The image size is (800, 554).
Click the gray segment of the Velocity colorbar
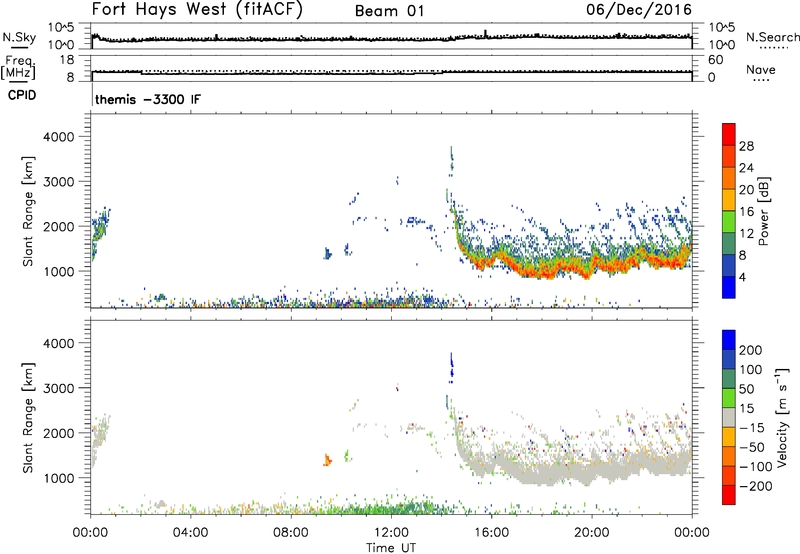click(x=729, y=417)
